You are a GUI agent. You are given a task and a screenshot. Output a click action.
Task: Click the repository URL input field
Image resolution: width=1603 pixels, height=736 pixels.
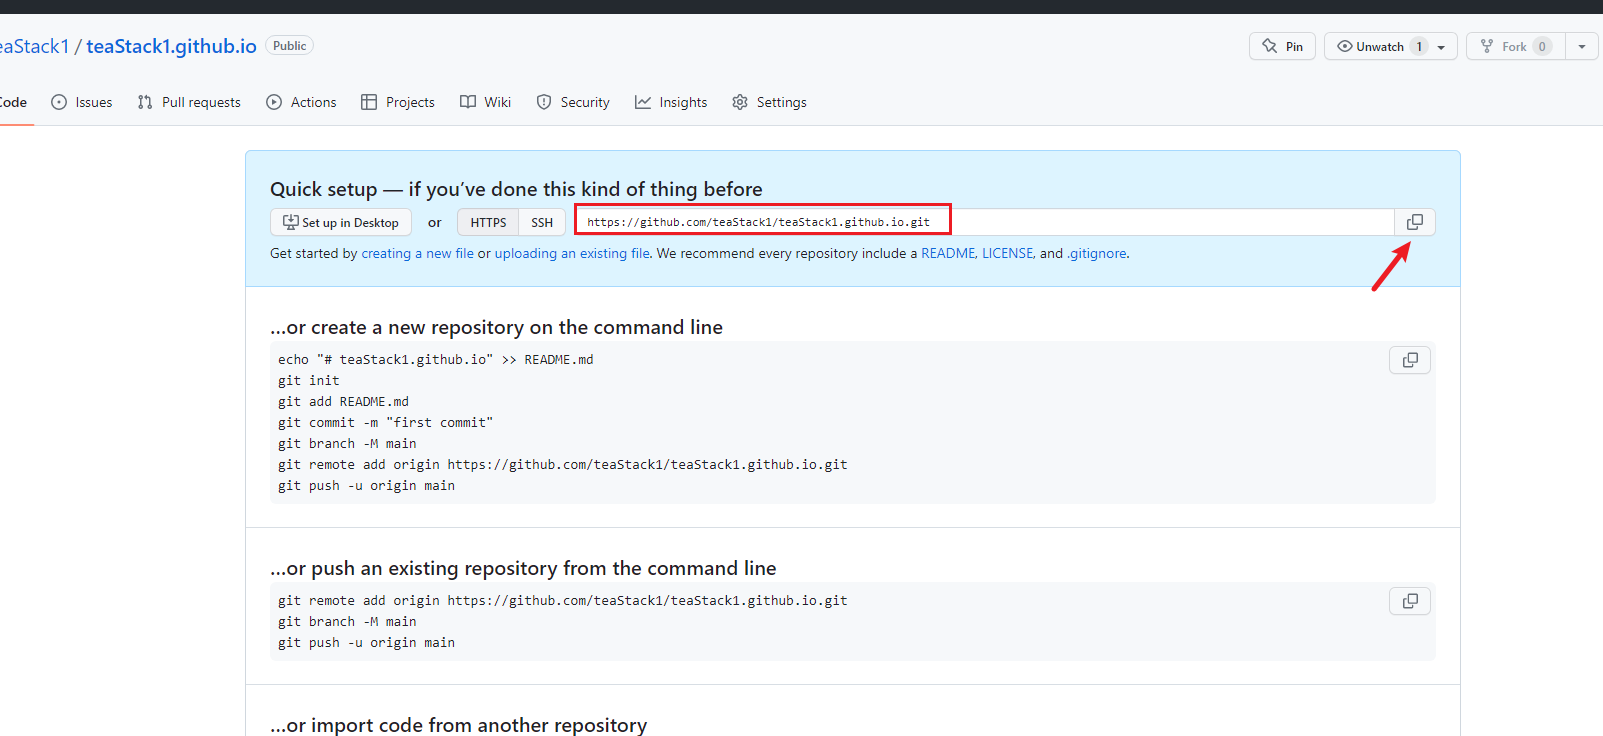click(984, 222)
